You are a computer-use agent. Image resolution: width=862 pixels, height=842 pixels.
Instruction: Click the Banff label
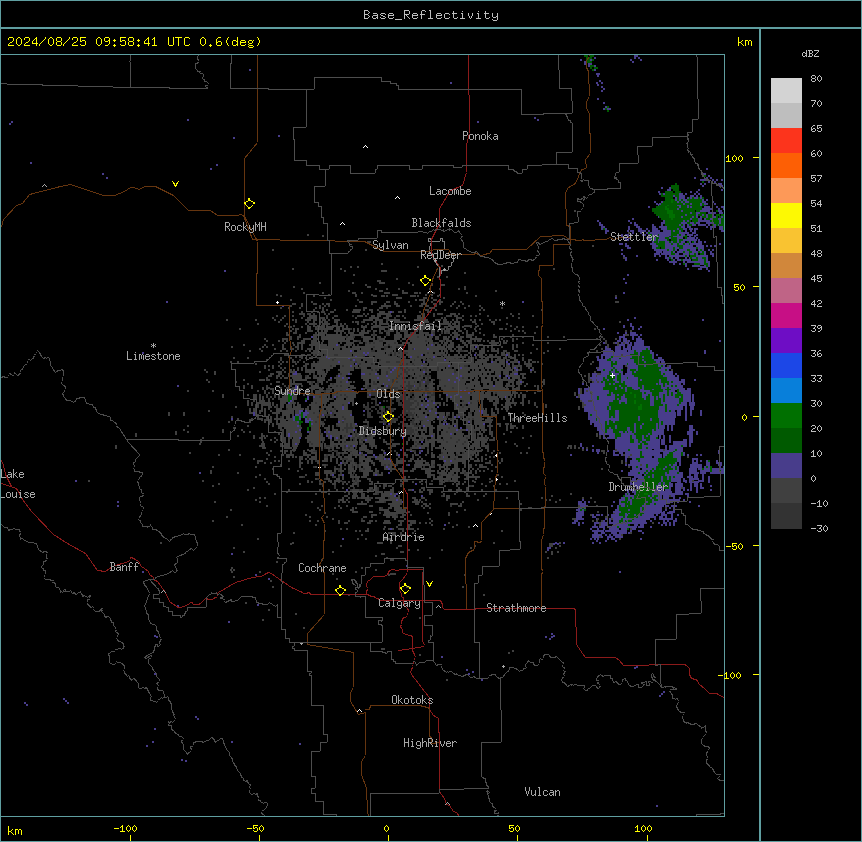click(124, 567)
